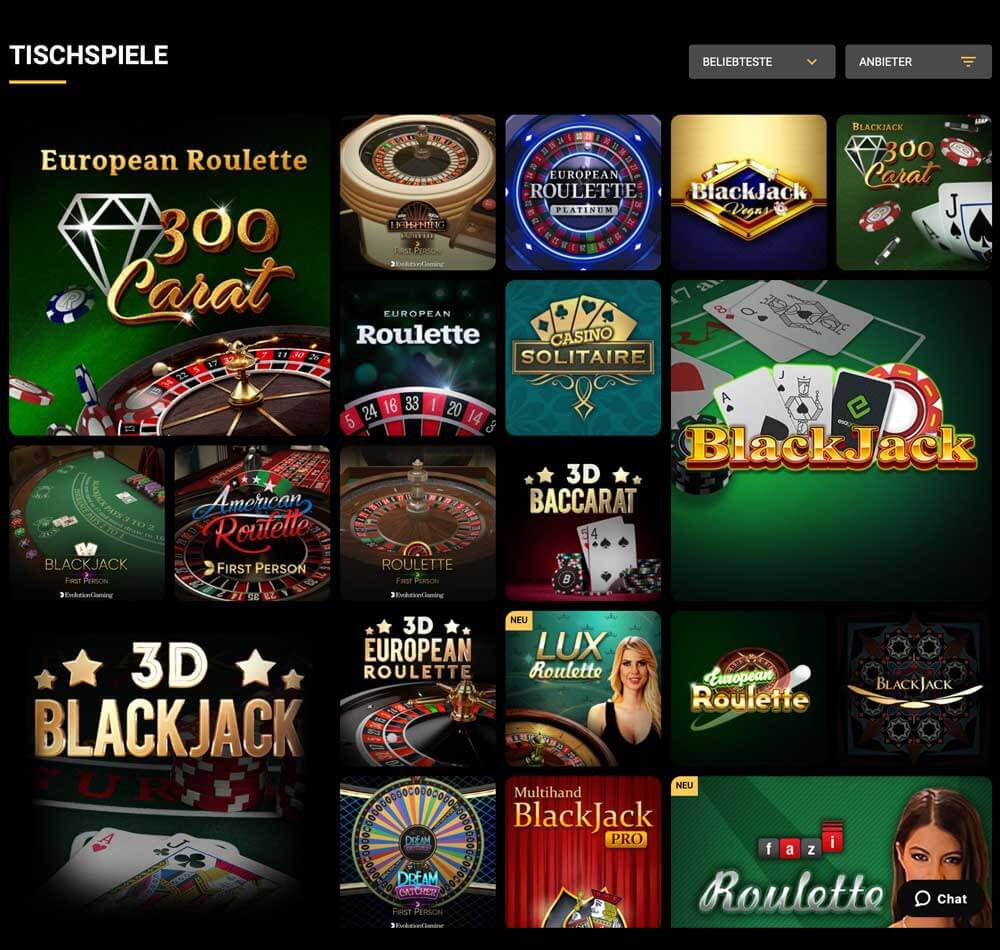Screen dimensions: 1000x950
Task: Click the filter lines icon in Anbieter
Action: tap(968, 62)
